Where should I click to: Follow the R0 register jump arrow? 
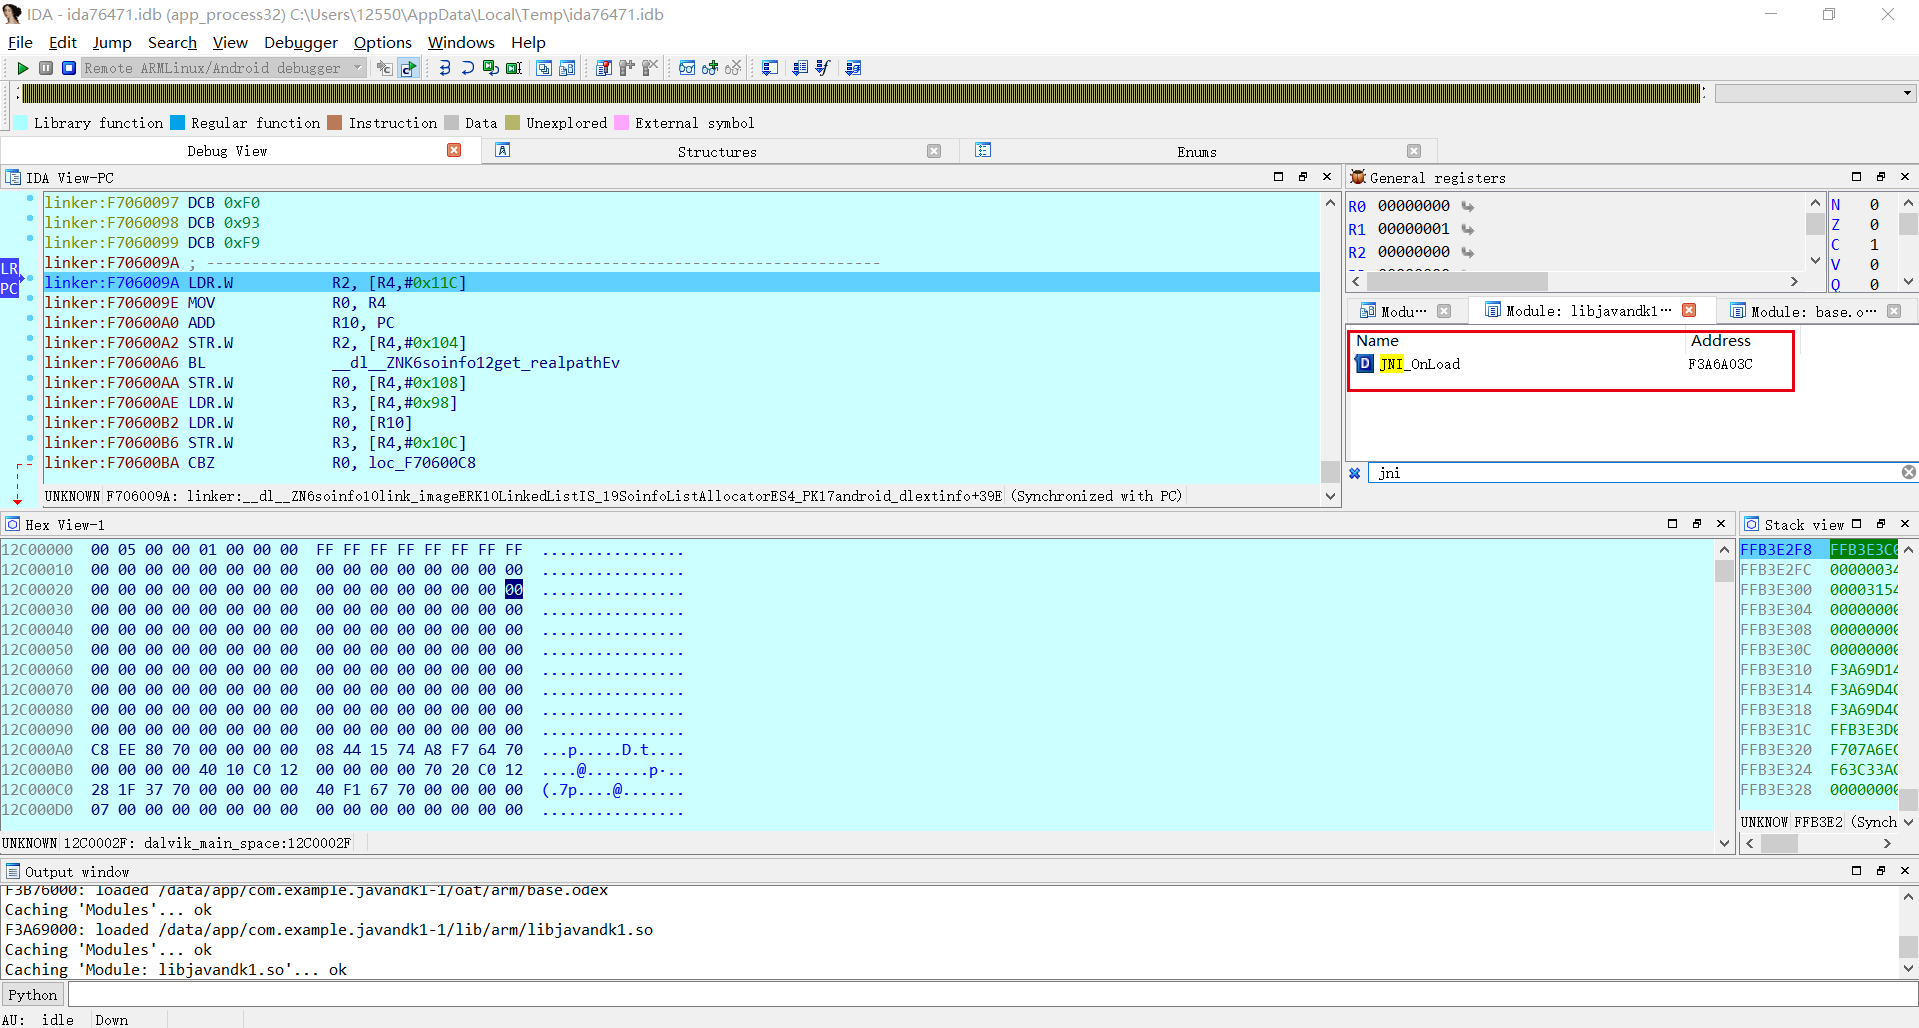(1467, 207)
